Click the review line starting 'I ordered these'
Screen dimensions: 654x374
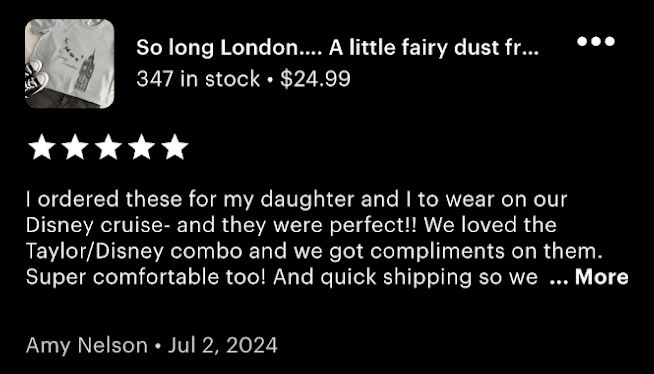(296, 199)
